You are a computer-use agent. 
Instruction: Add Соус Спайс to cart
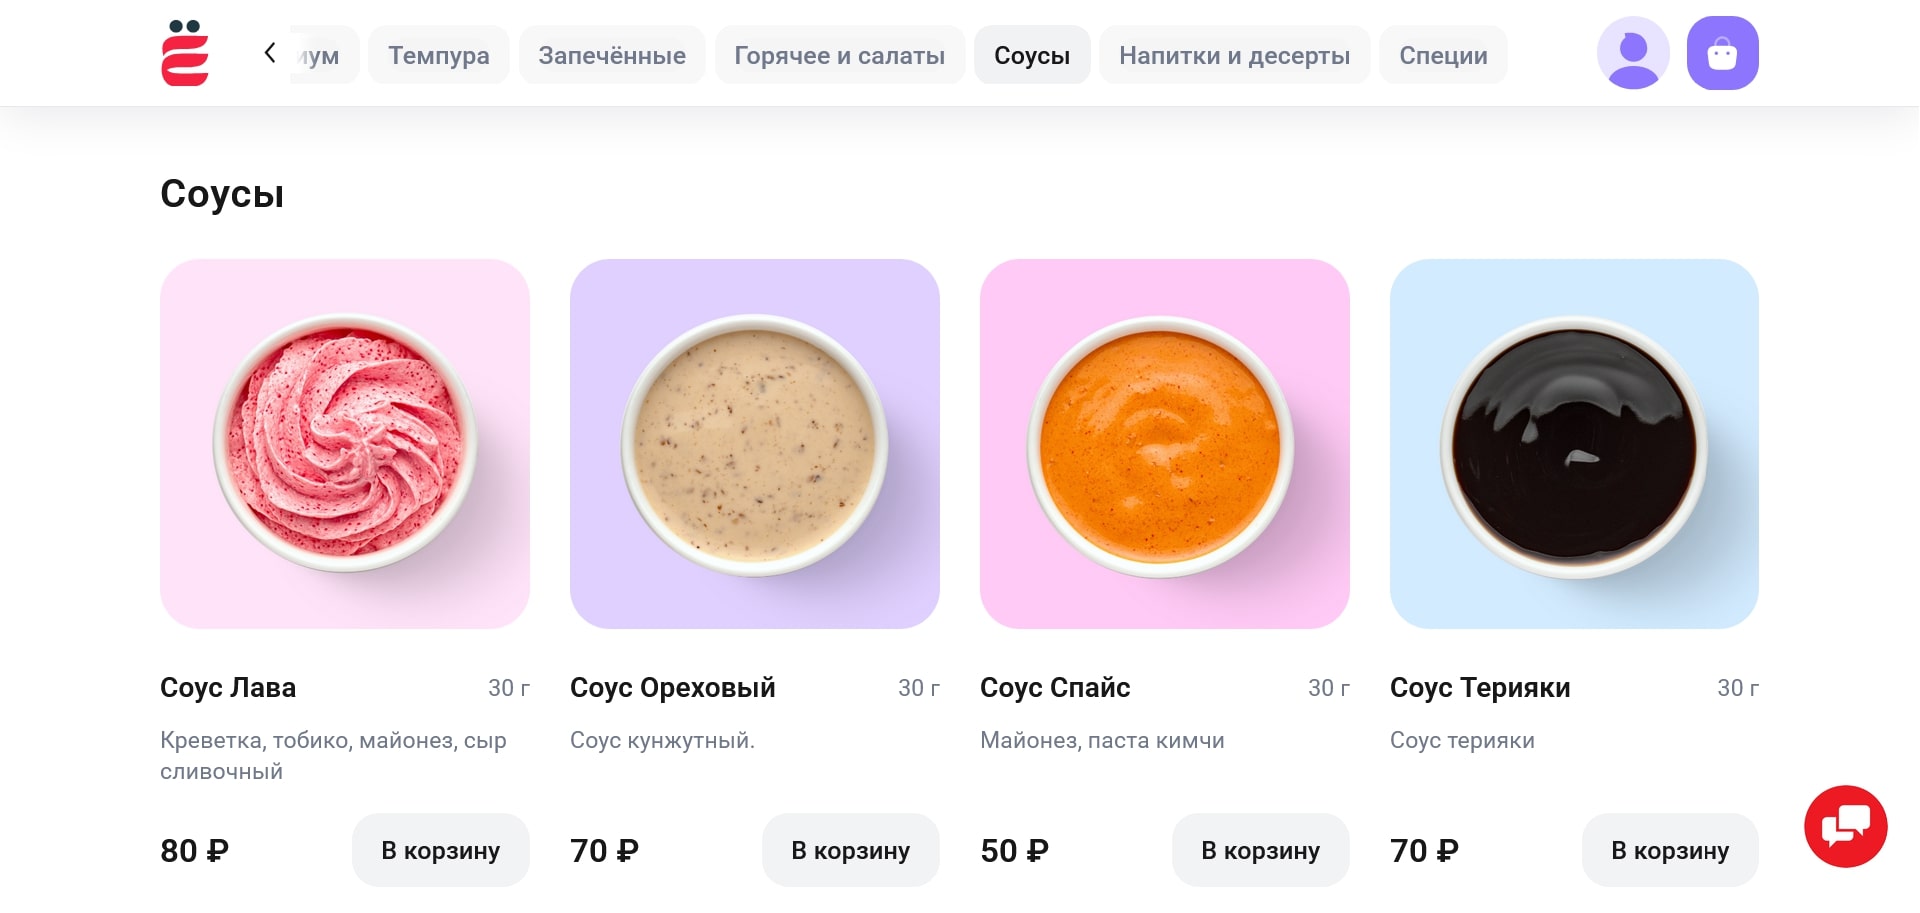pyautogui.click(x=1260, y=850)
